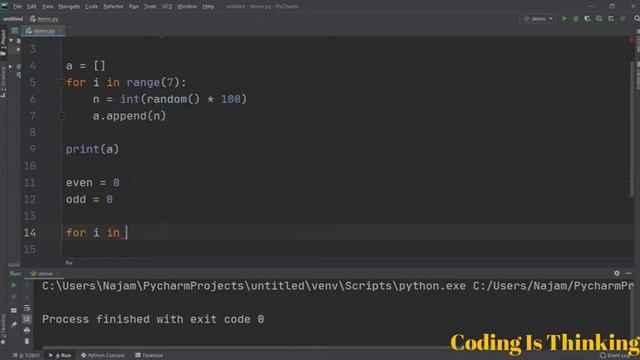Hide the Run panel with minimize icon

coord(629,273)
